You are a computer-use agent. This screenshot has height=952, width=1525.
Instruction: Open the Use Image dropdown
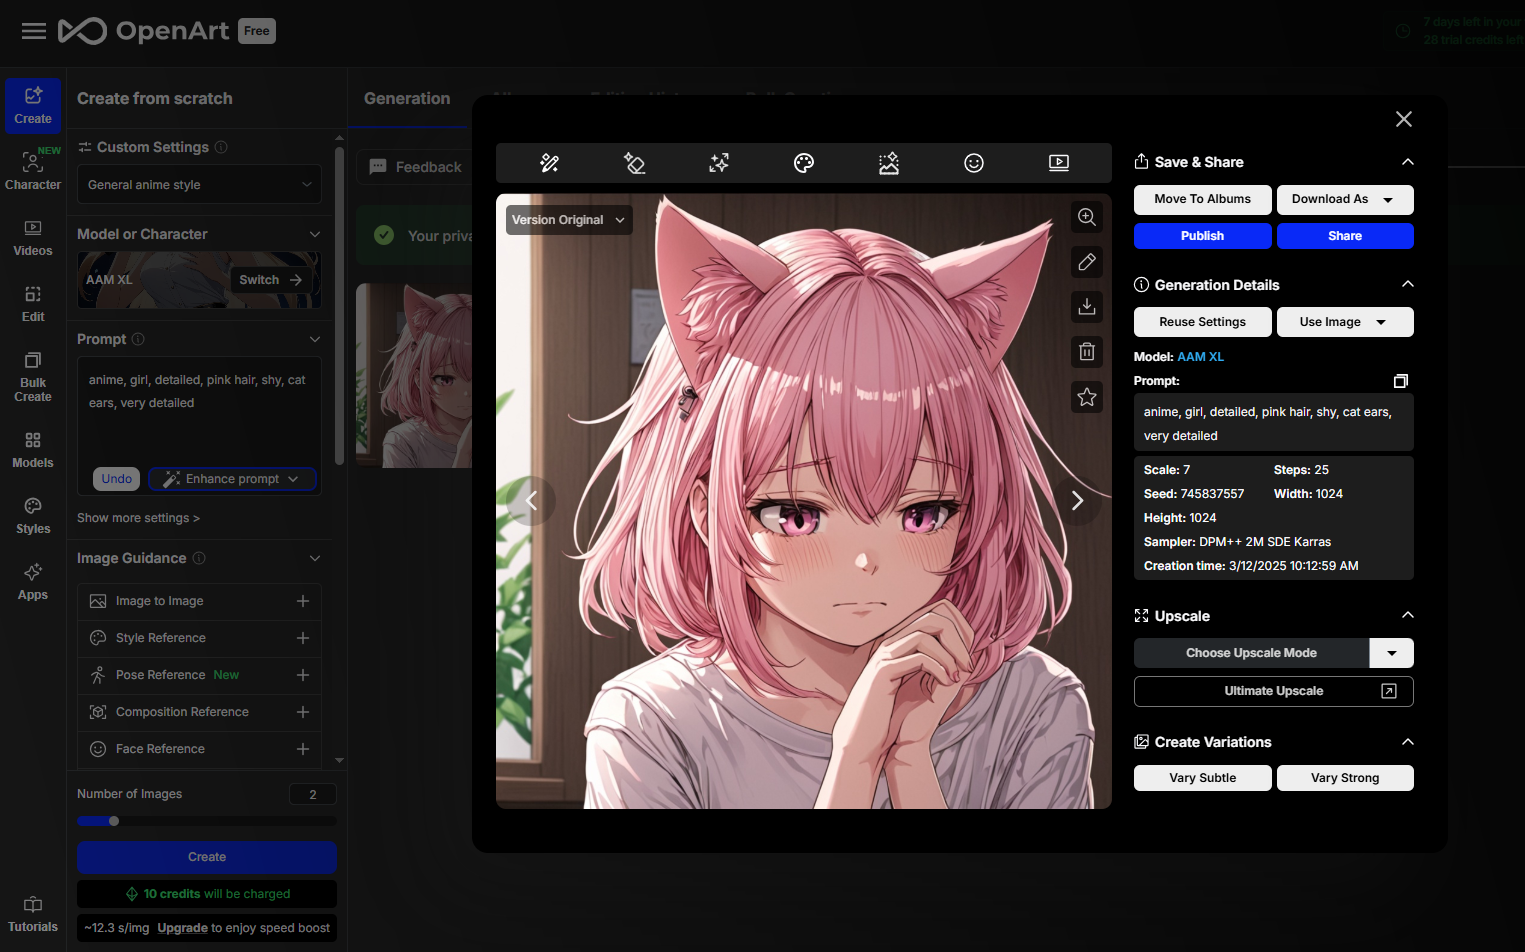(1345, 322)
